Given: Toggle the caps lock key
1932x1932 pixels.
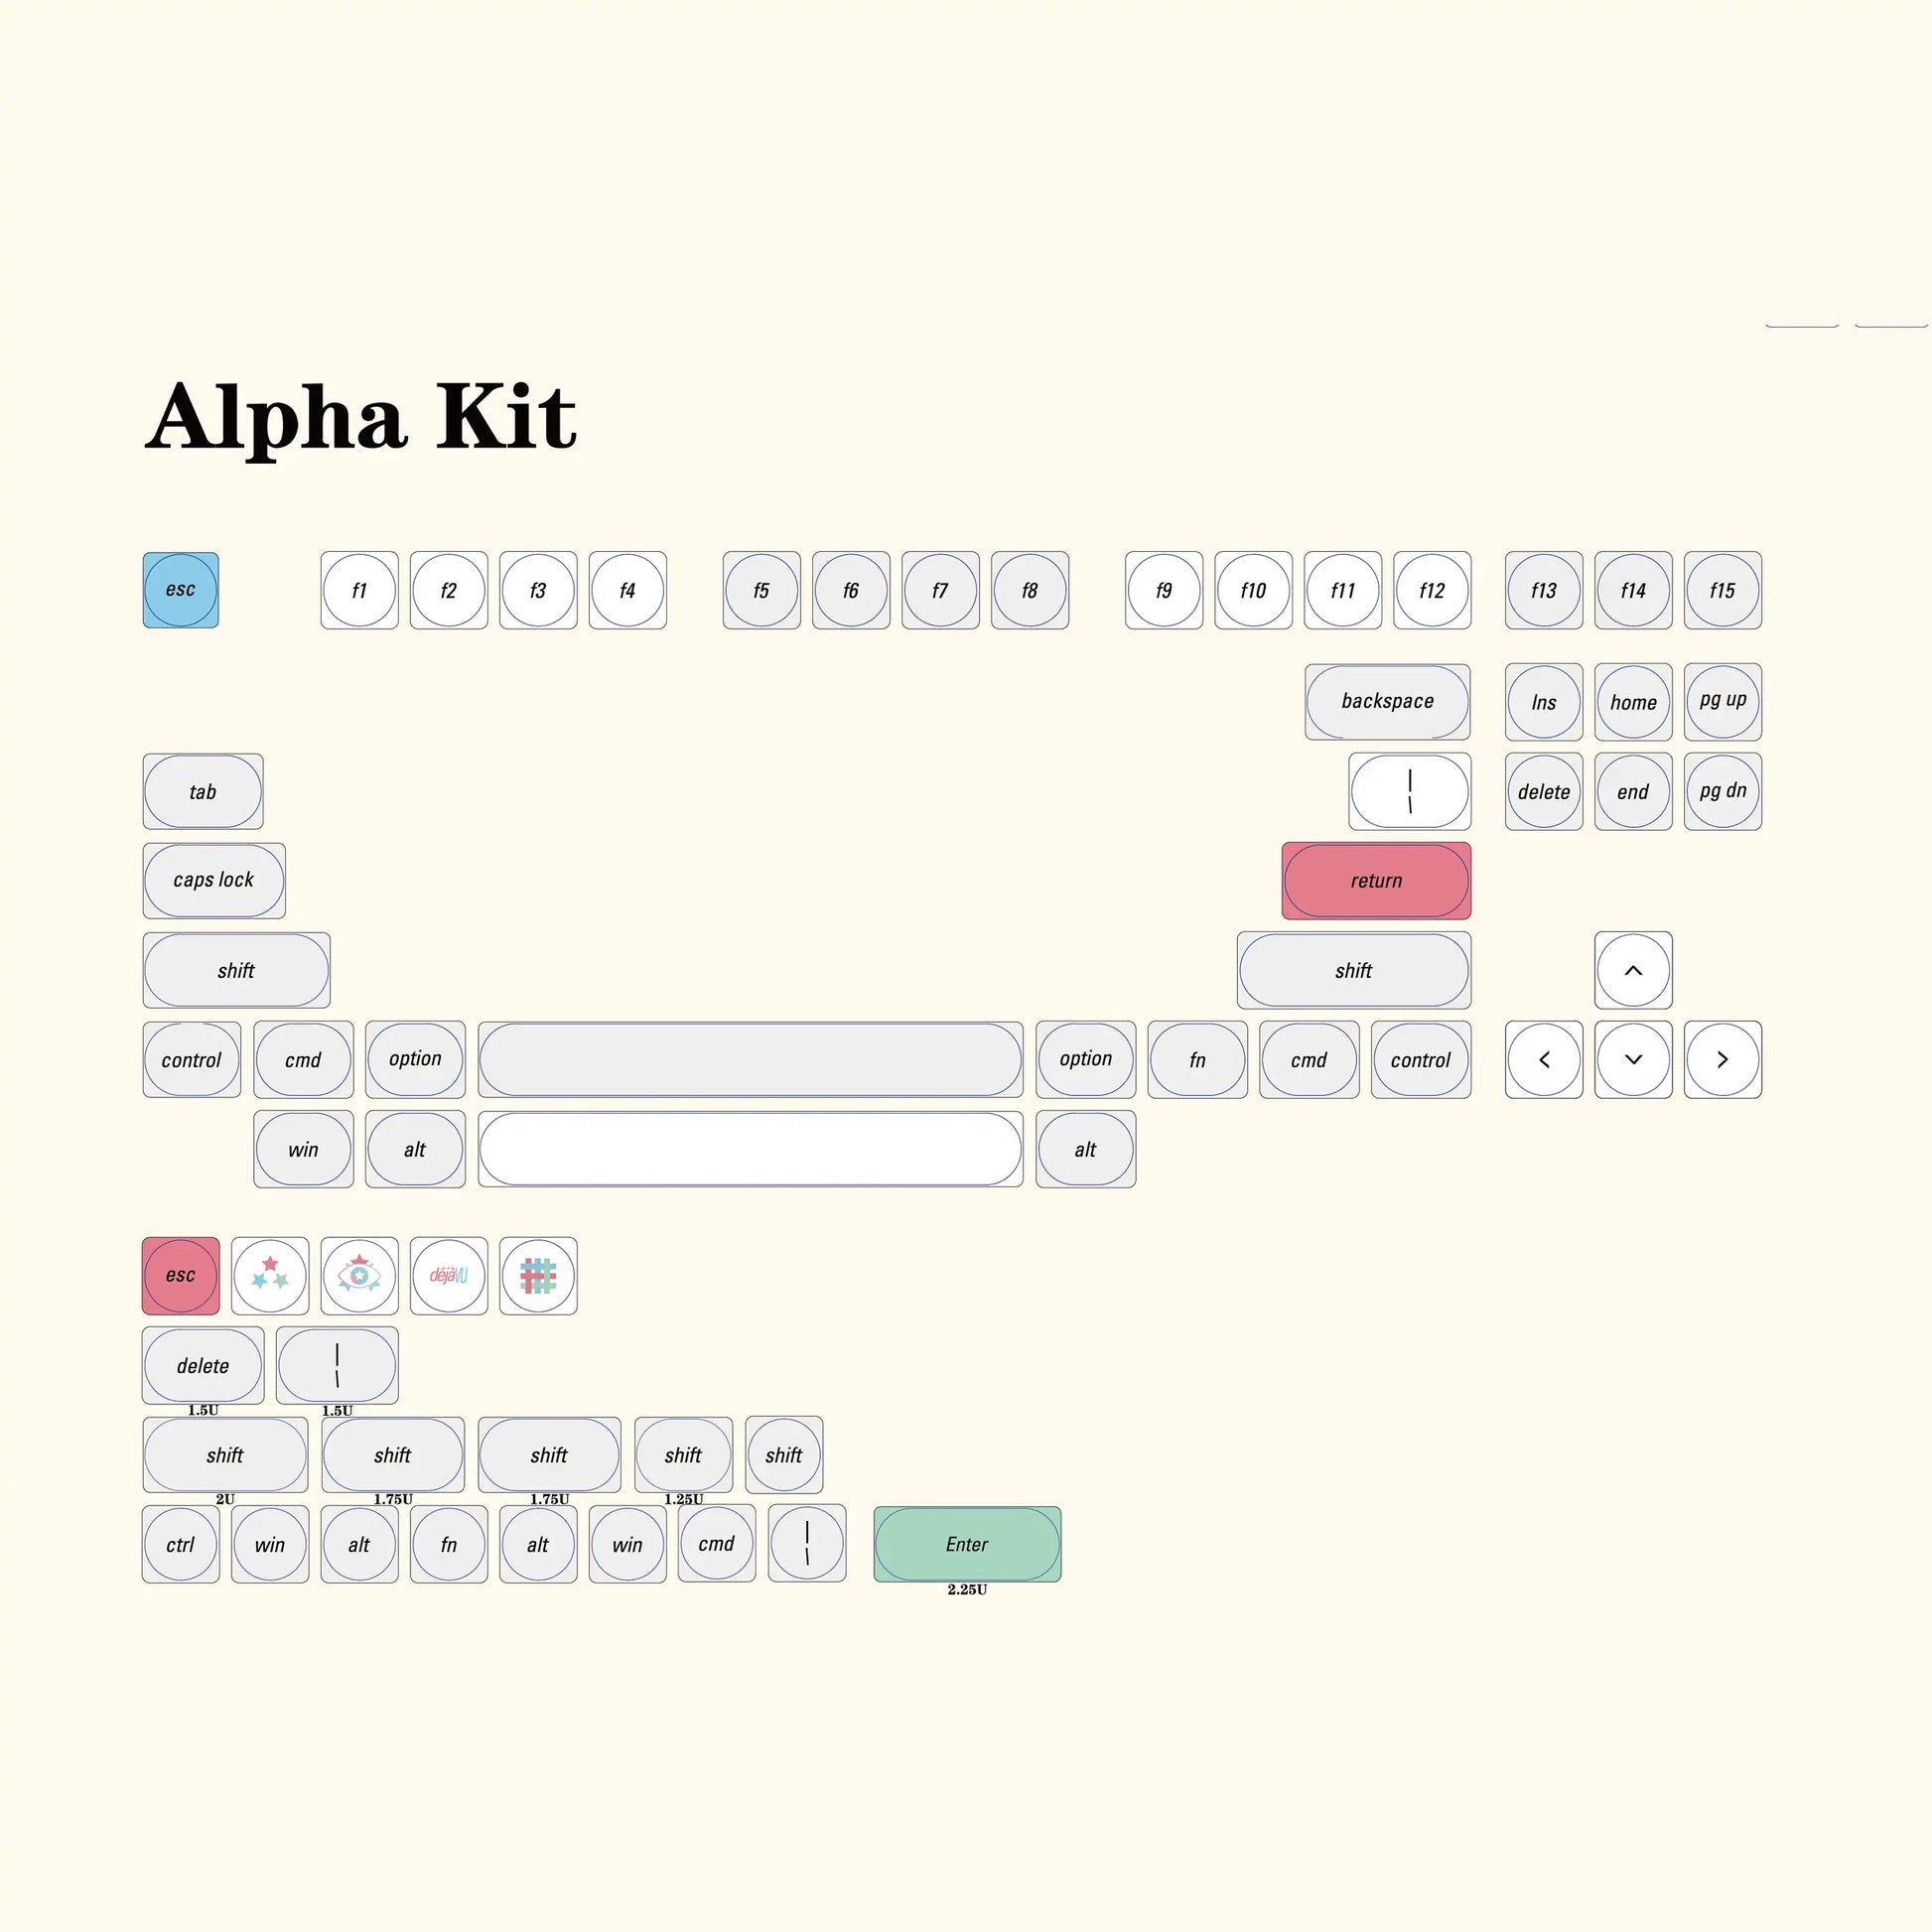Looking at the screenshot, I should pyautogui.click(x=213, y=880).
